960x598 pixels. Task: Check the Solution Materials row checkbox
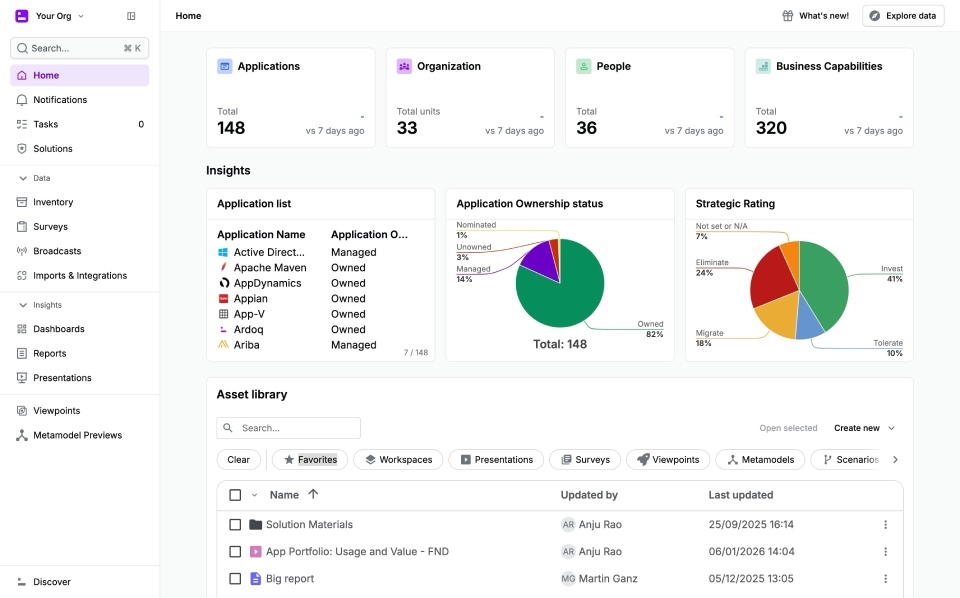(x=235, y=525)
